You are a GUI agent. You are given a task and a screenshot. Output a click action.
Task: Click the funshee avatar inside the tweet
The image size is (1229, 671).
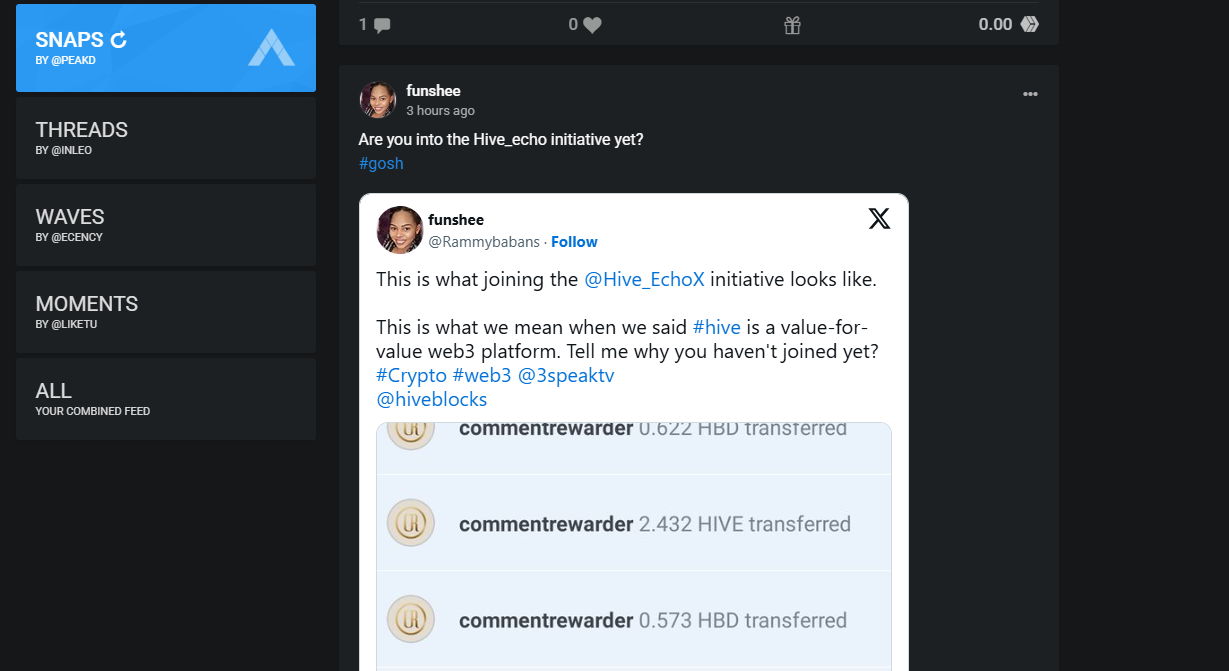point(400,230)
